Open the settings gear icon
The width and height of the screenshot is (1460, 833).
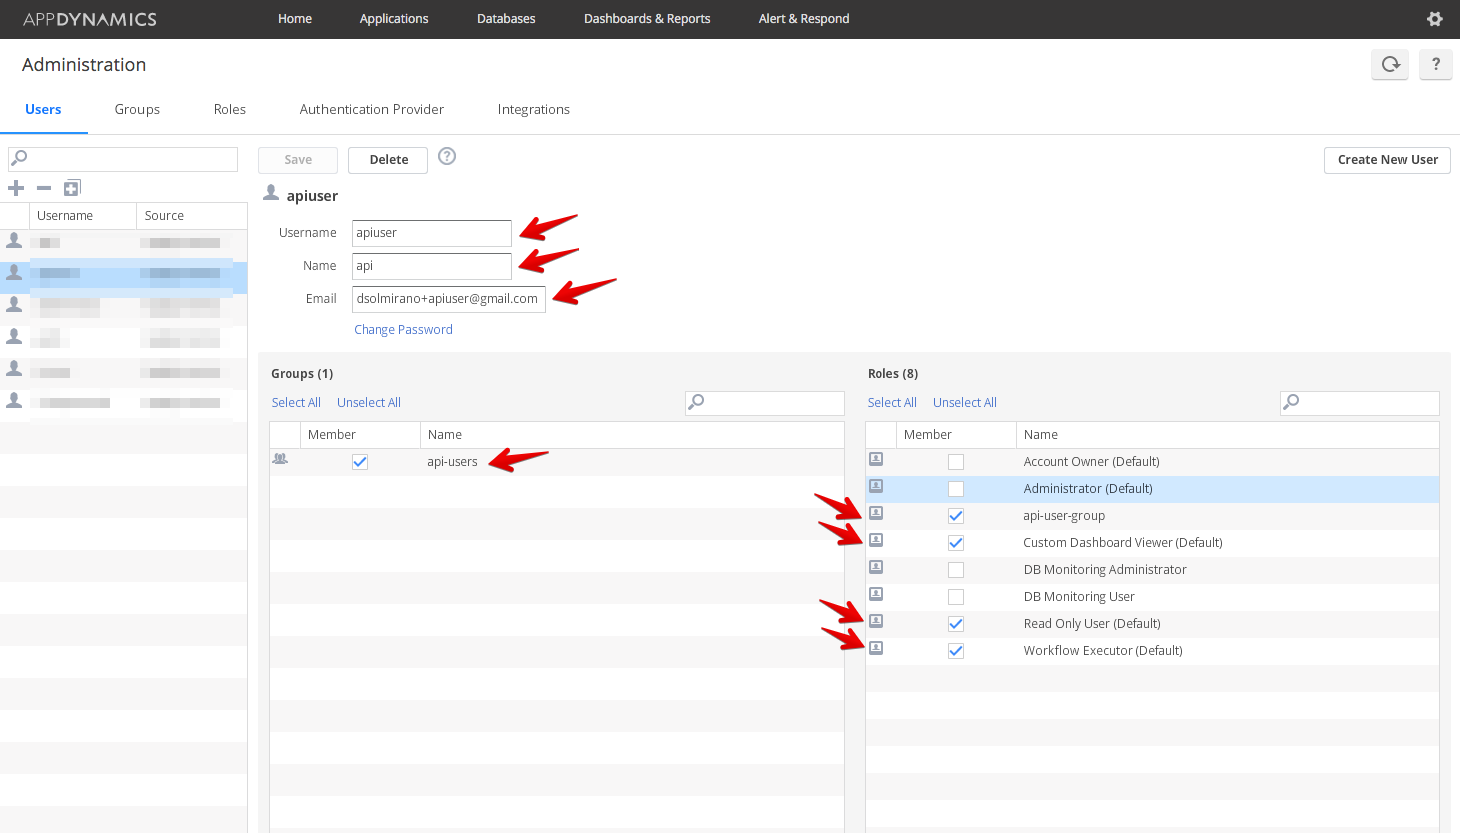(1434, 19)
